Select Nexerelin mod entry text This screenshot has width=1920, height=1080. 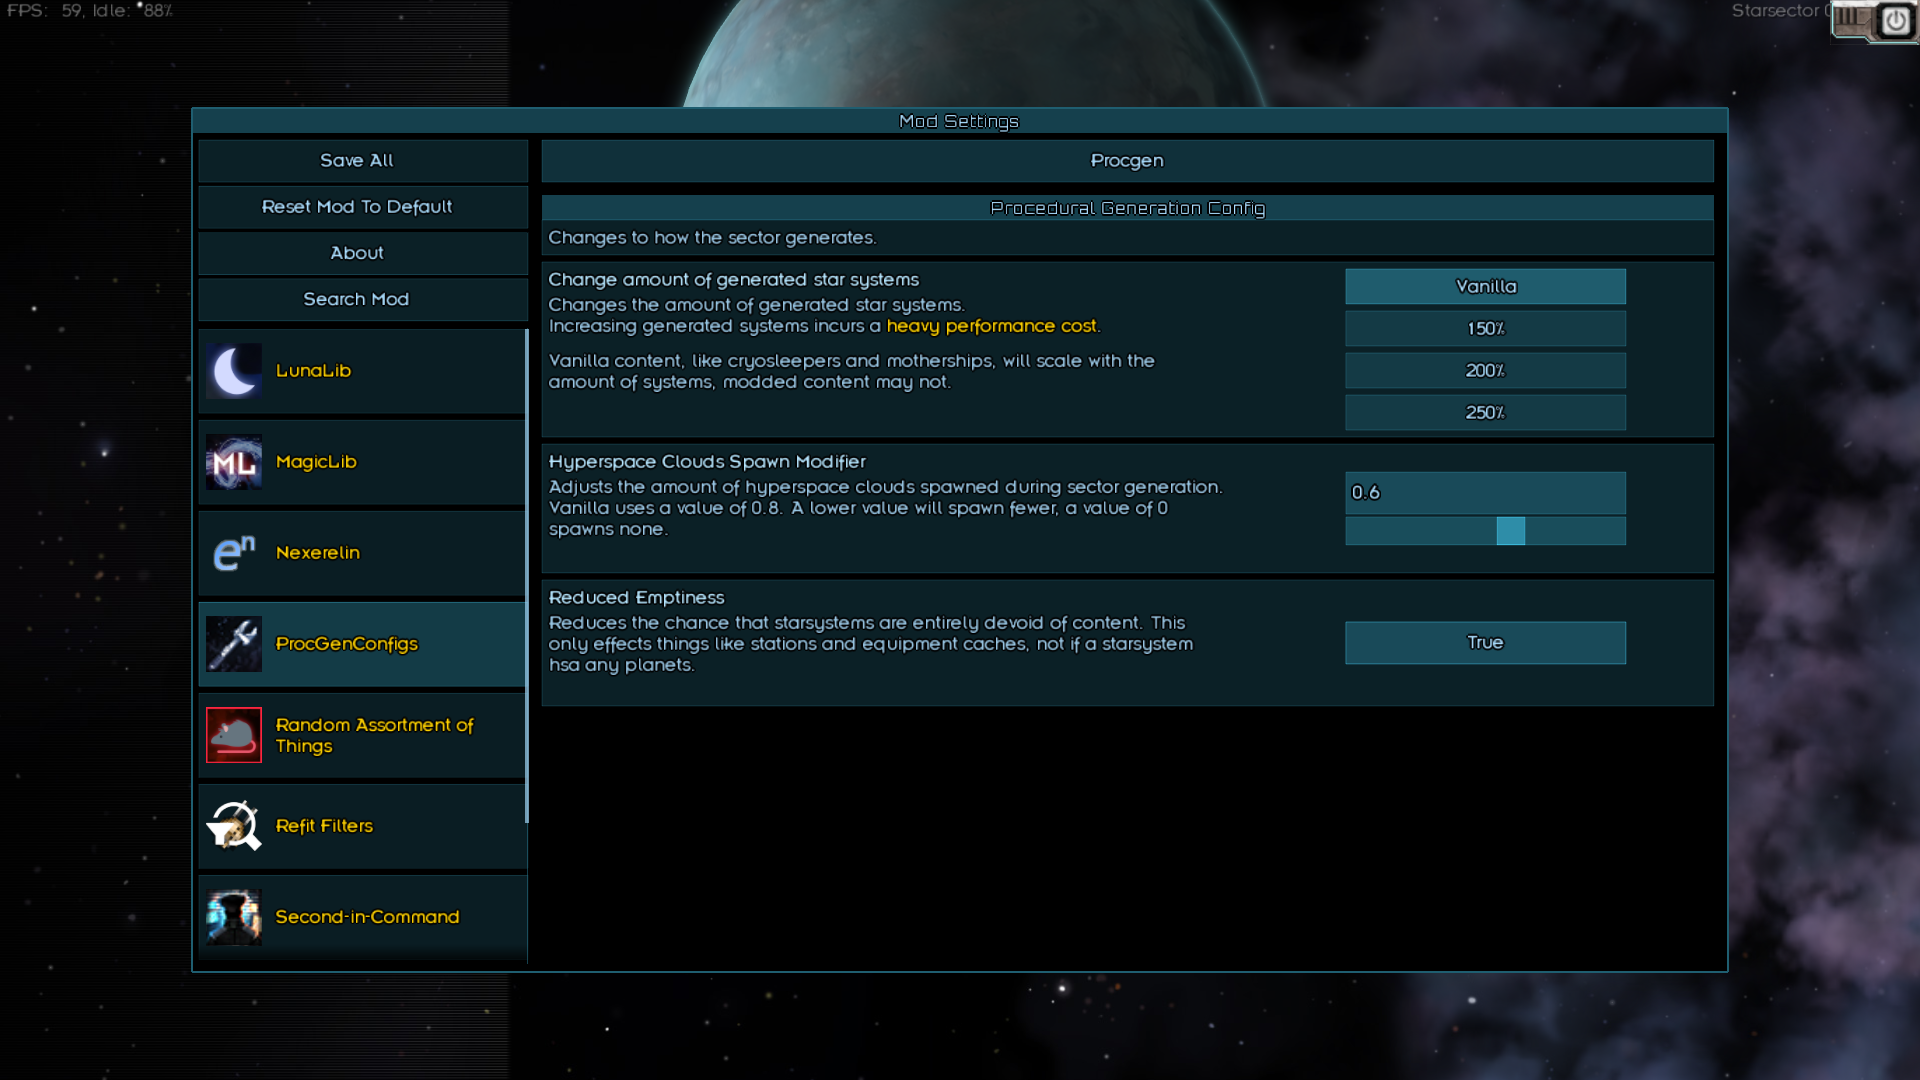[317, 553]
